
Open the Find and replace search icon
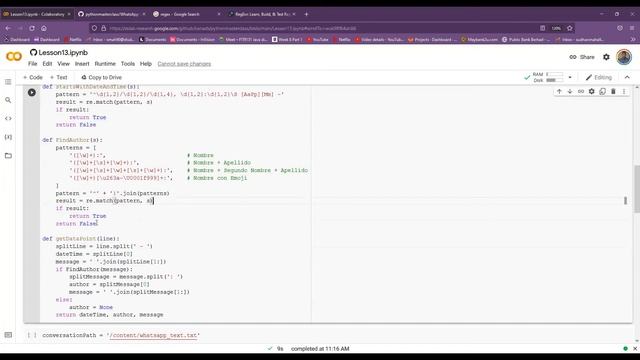click(x=8, y=100)
